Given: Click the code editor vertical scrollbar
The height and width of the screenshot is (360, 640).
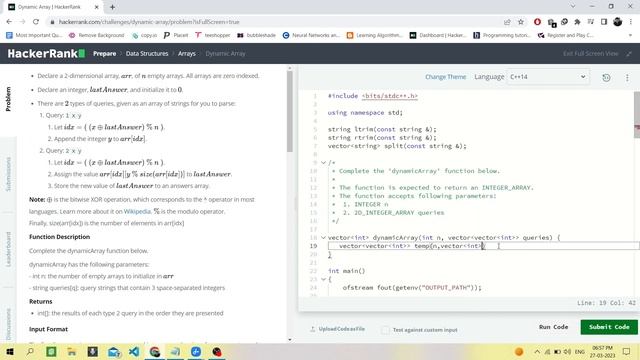Looking at the screenshot, I should coord(637,115).
